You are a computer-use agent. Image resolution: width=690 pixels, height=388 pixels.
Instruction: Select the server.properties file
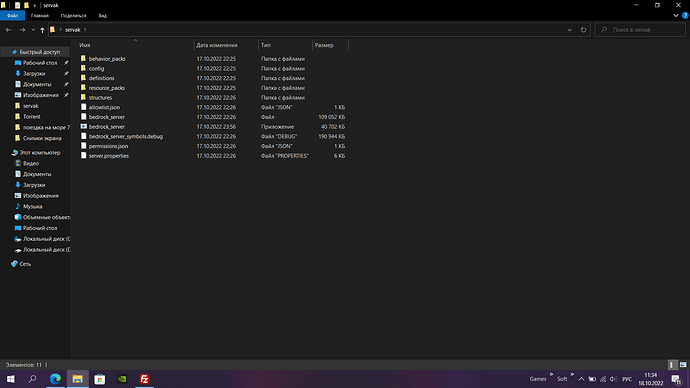point(109,156)
